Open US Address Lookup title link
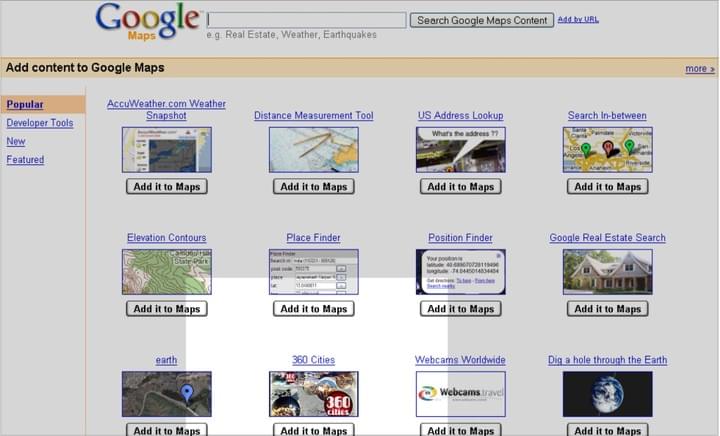Screen dimensions: 720x436 tap(461, 116)
